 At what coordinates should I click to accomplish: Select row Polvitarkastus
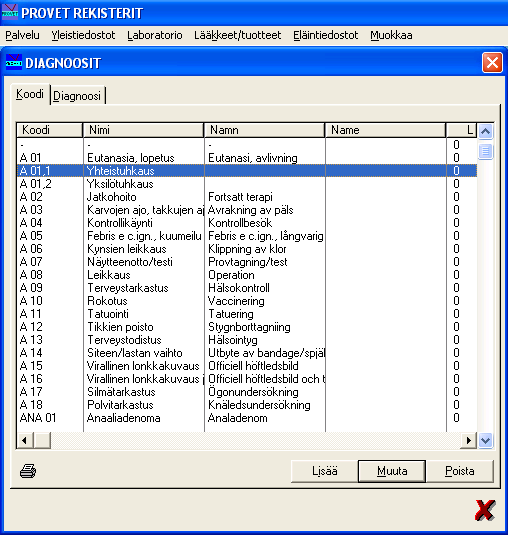click(247, 405)
